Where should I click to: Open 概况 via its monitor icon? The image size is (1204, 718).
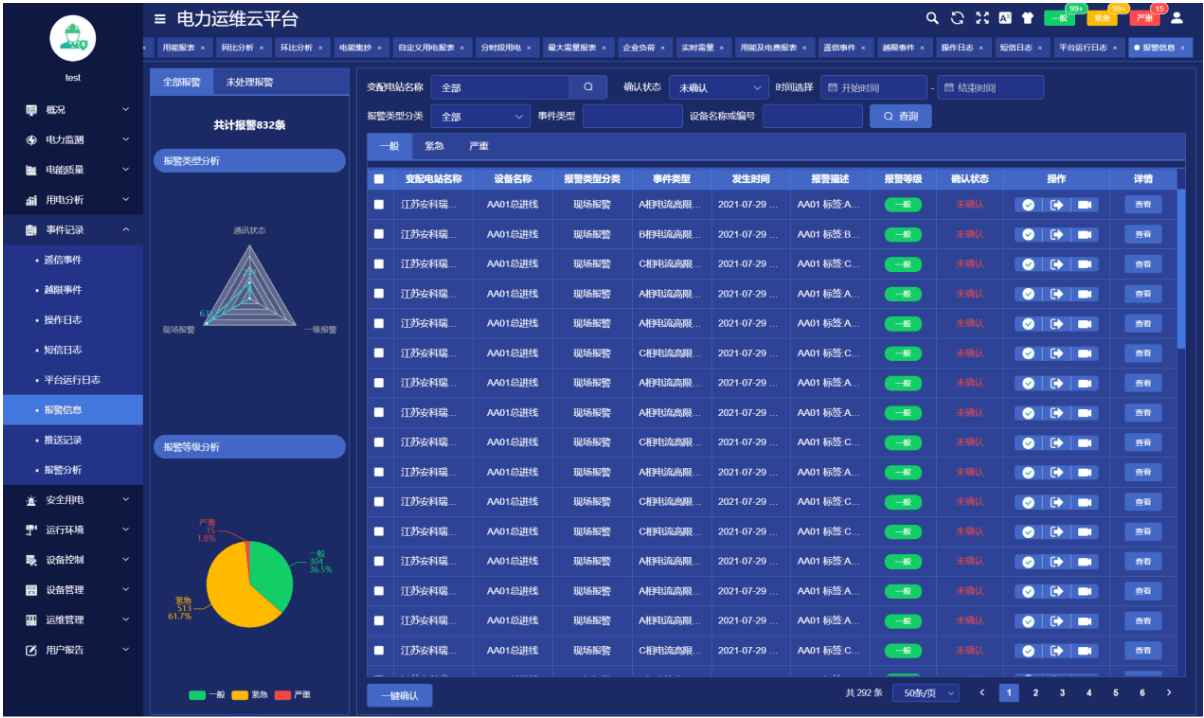click(x=31, y=110)
